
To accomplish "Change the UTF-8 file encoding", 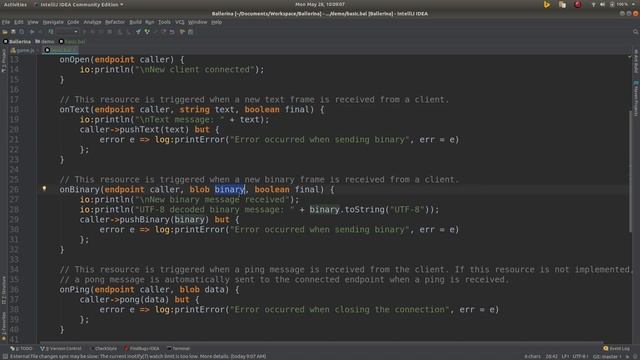I will click(x=580, y=356).
